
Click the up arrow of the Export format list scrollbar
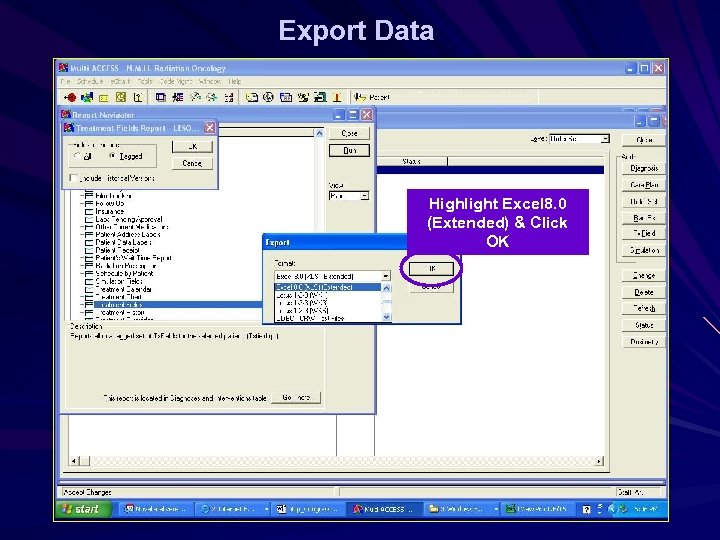(387, 288)
